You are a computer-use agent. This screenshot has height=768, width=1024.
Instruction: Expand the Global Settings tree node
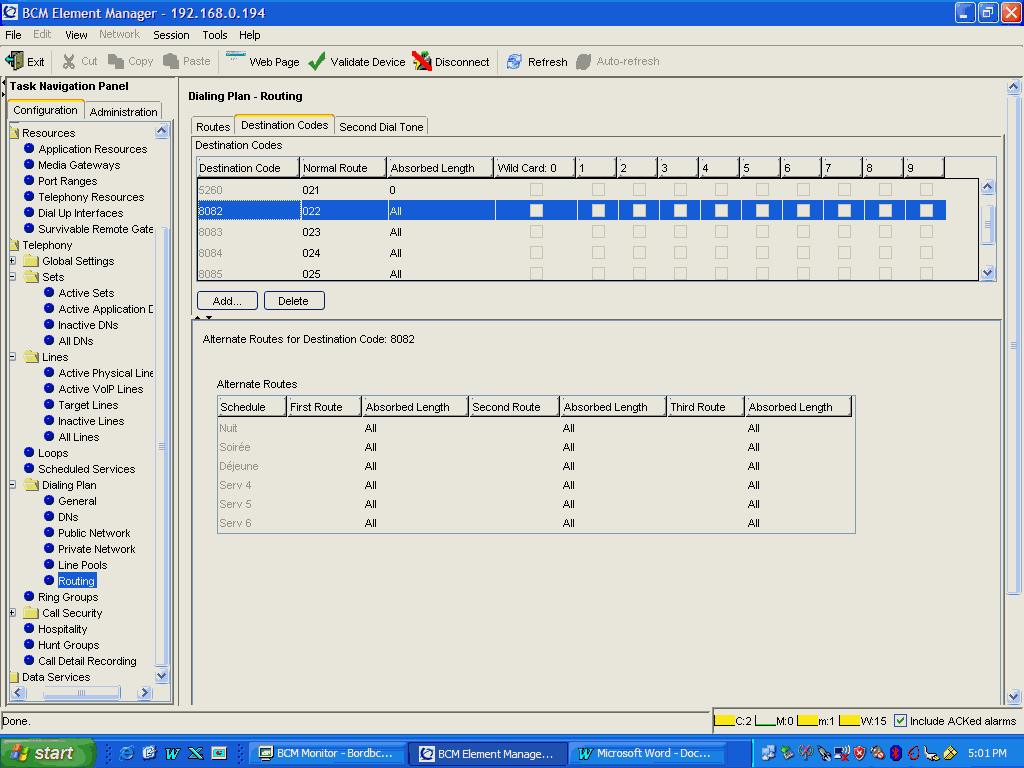12,261
